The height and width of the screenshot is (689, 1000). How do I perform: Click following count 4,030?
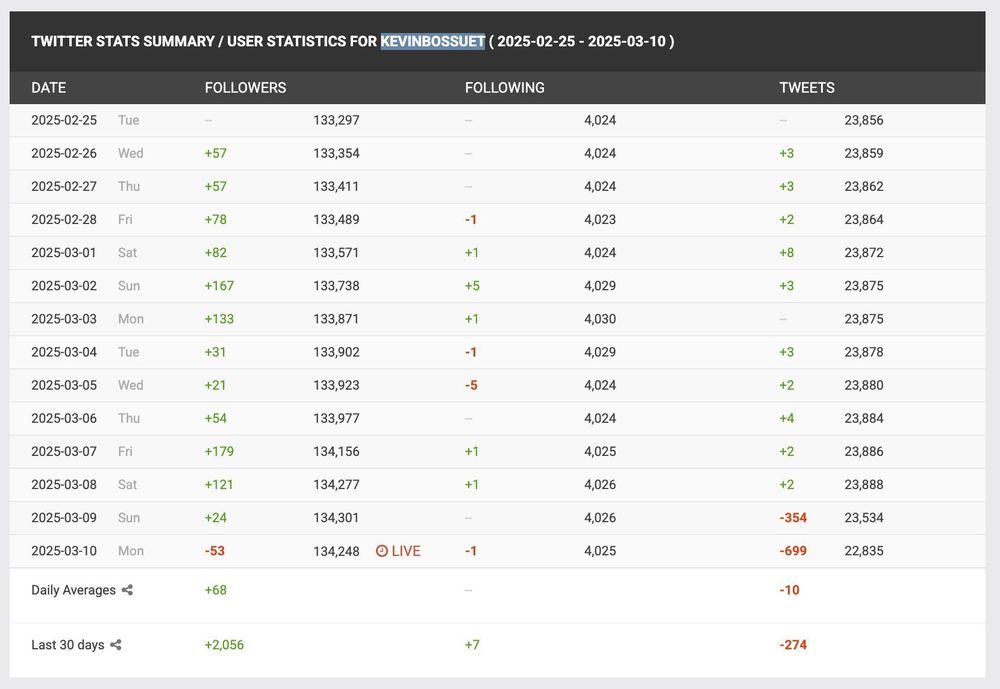(x=600, y=319)
